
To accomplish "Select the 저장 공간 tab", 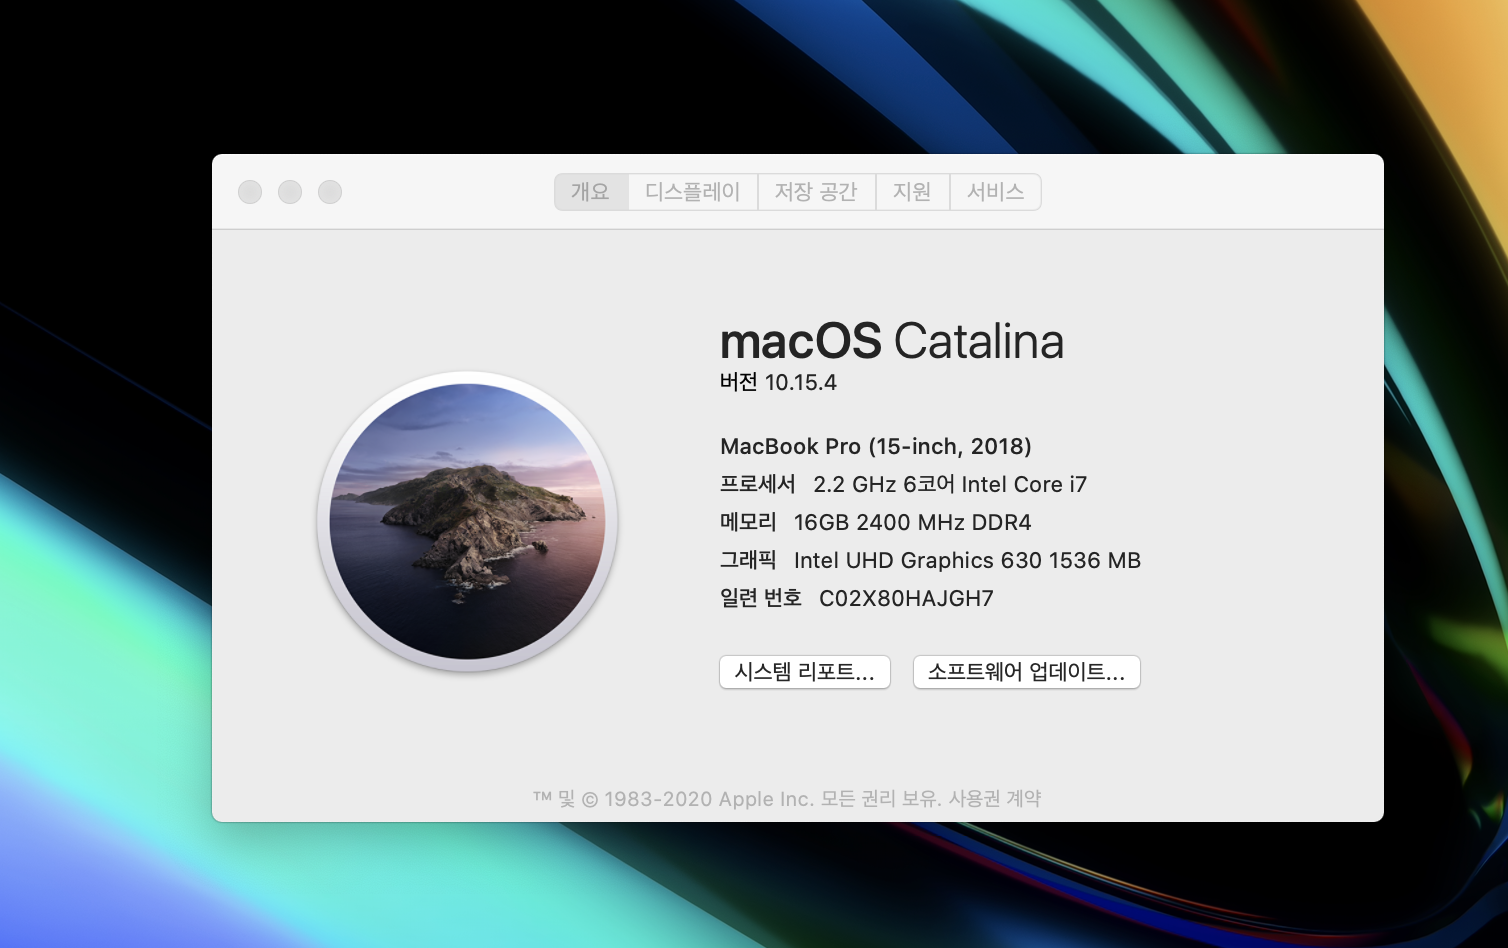I will tap(816, 192).
